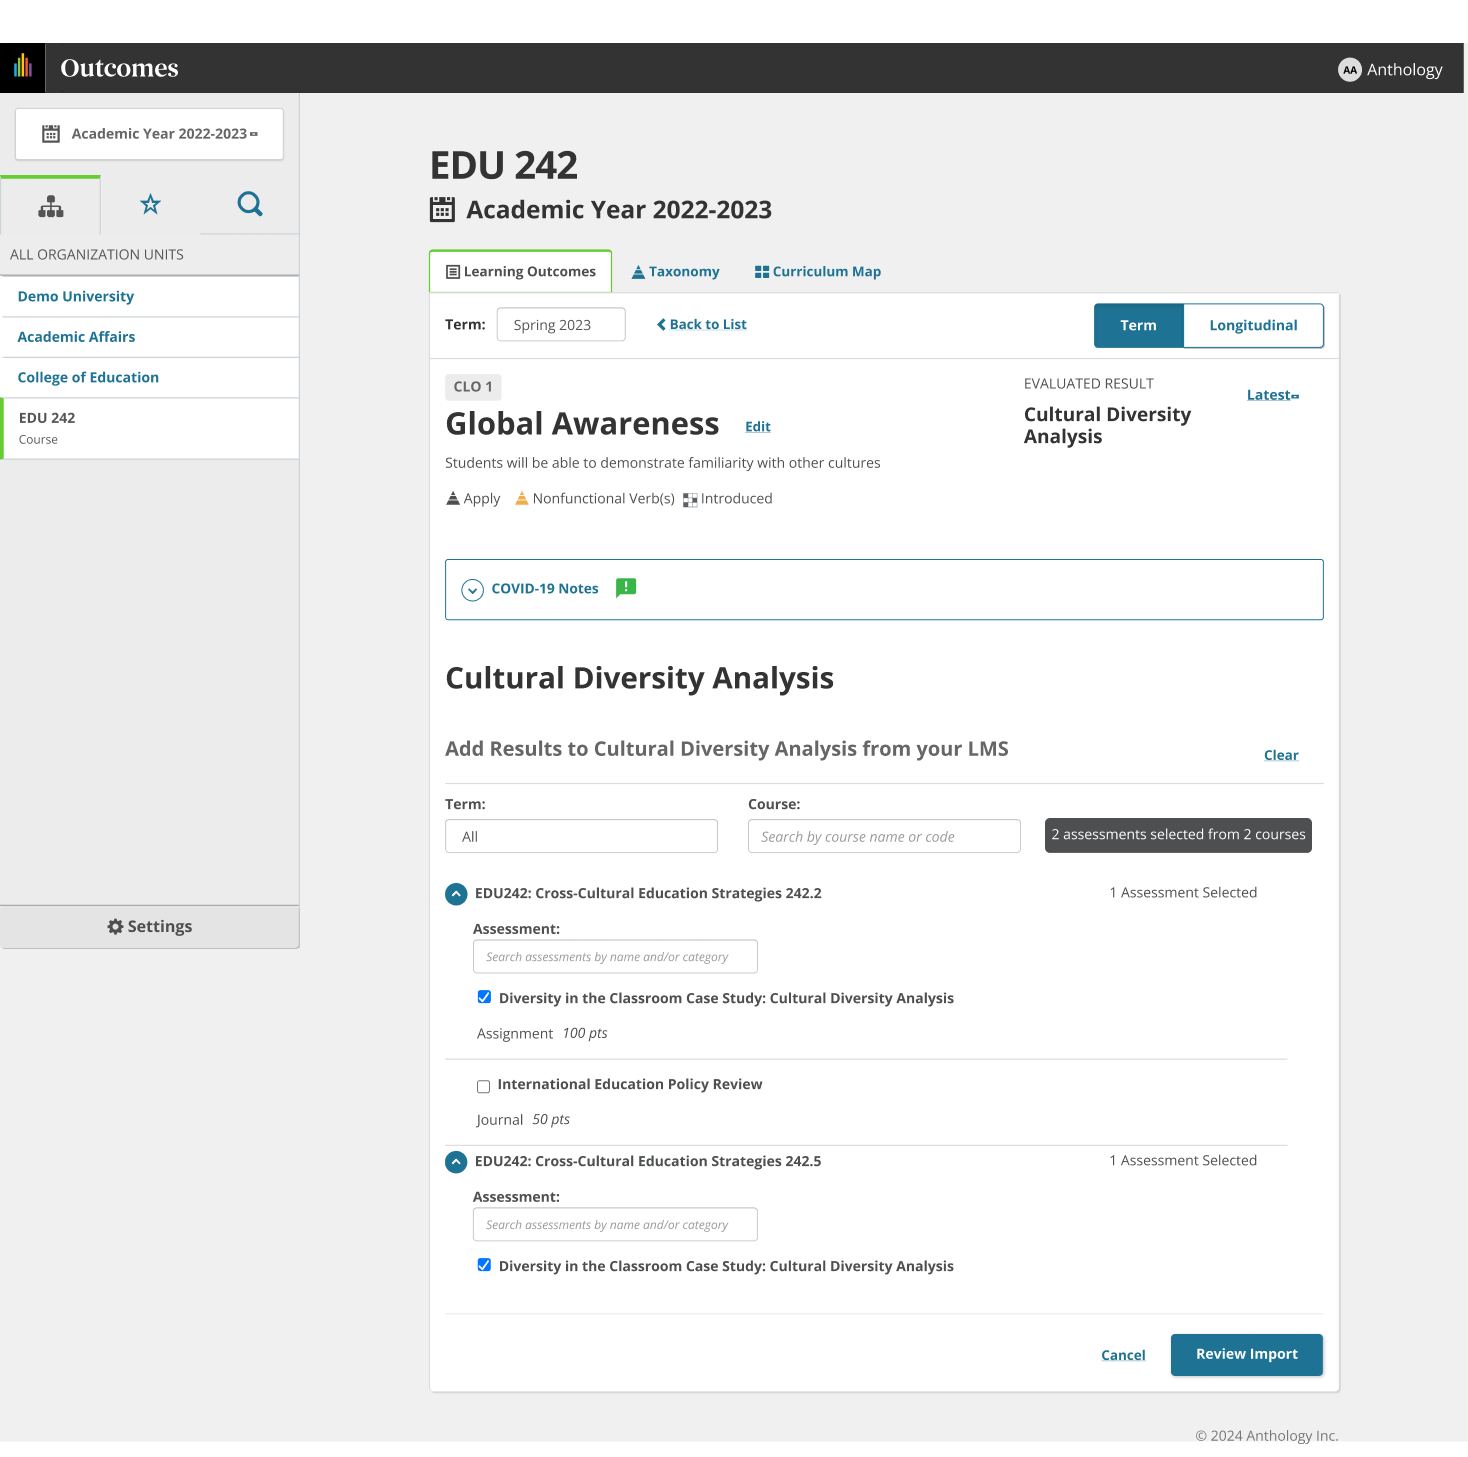The height and width of the screenshot is (1457, 1468).
Task: Uncheck Diversity in the Classroom for 242.2
Action: tap(484, 997)
